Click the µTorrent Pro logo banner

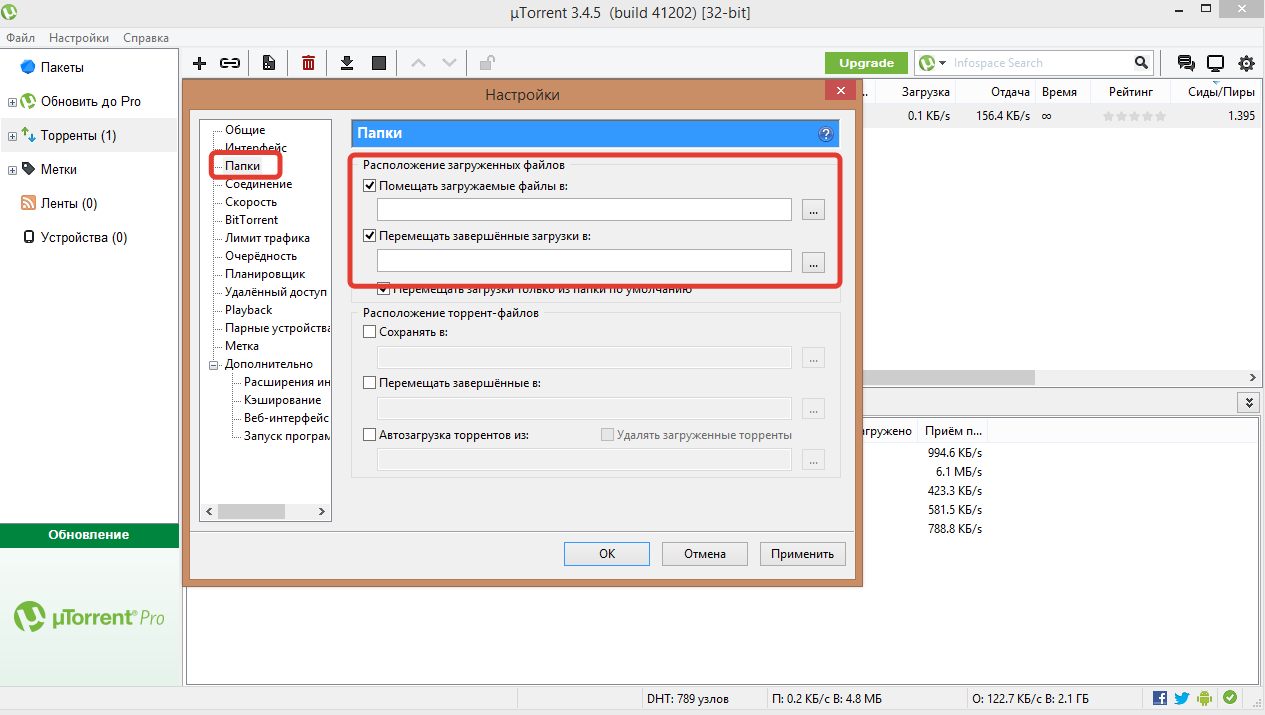point(89,617)
